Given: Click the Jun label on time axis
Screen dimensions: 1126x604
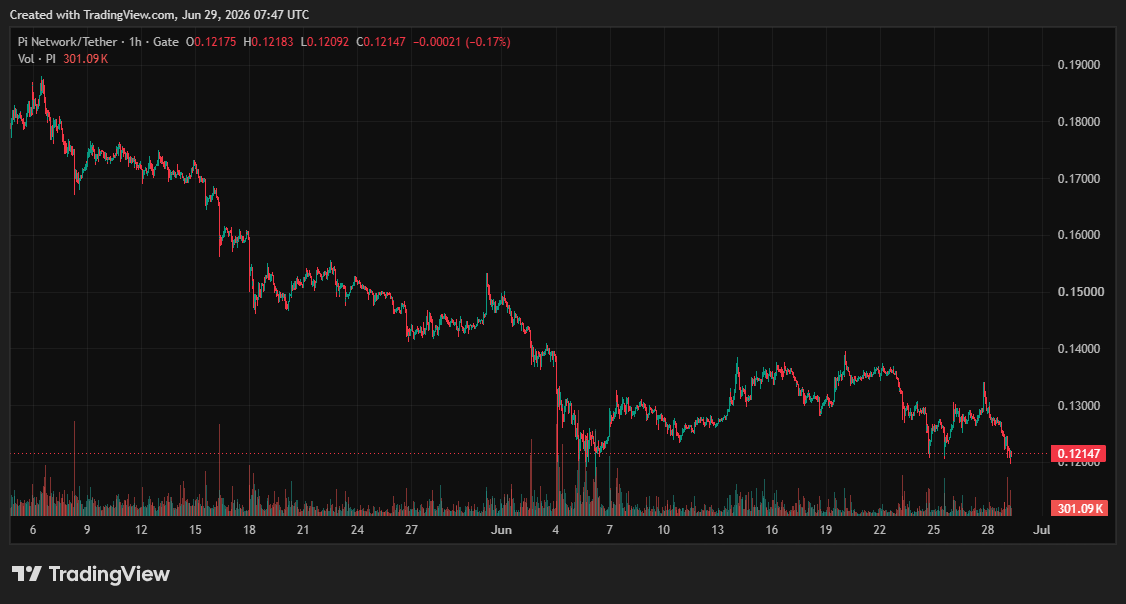Looking at the screenshot, I should [501, 529].
